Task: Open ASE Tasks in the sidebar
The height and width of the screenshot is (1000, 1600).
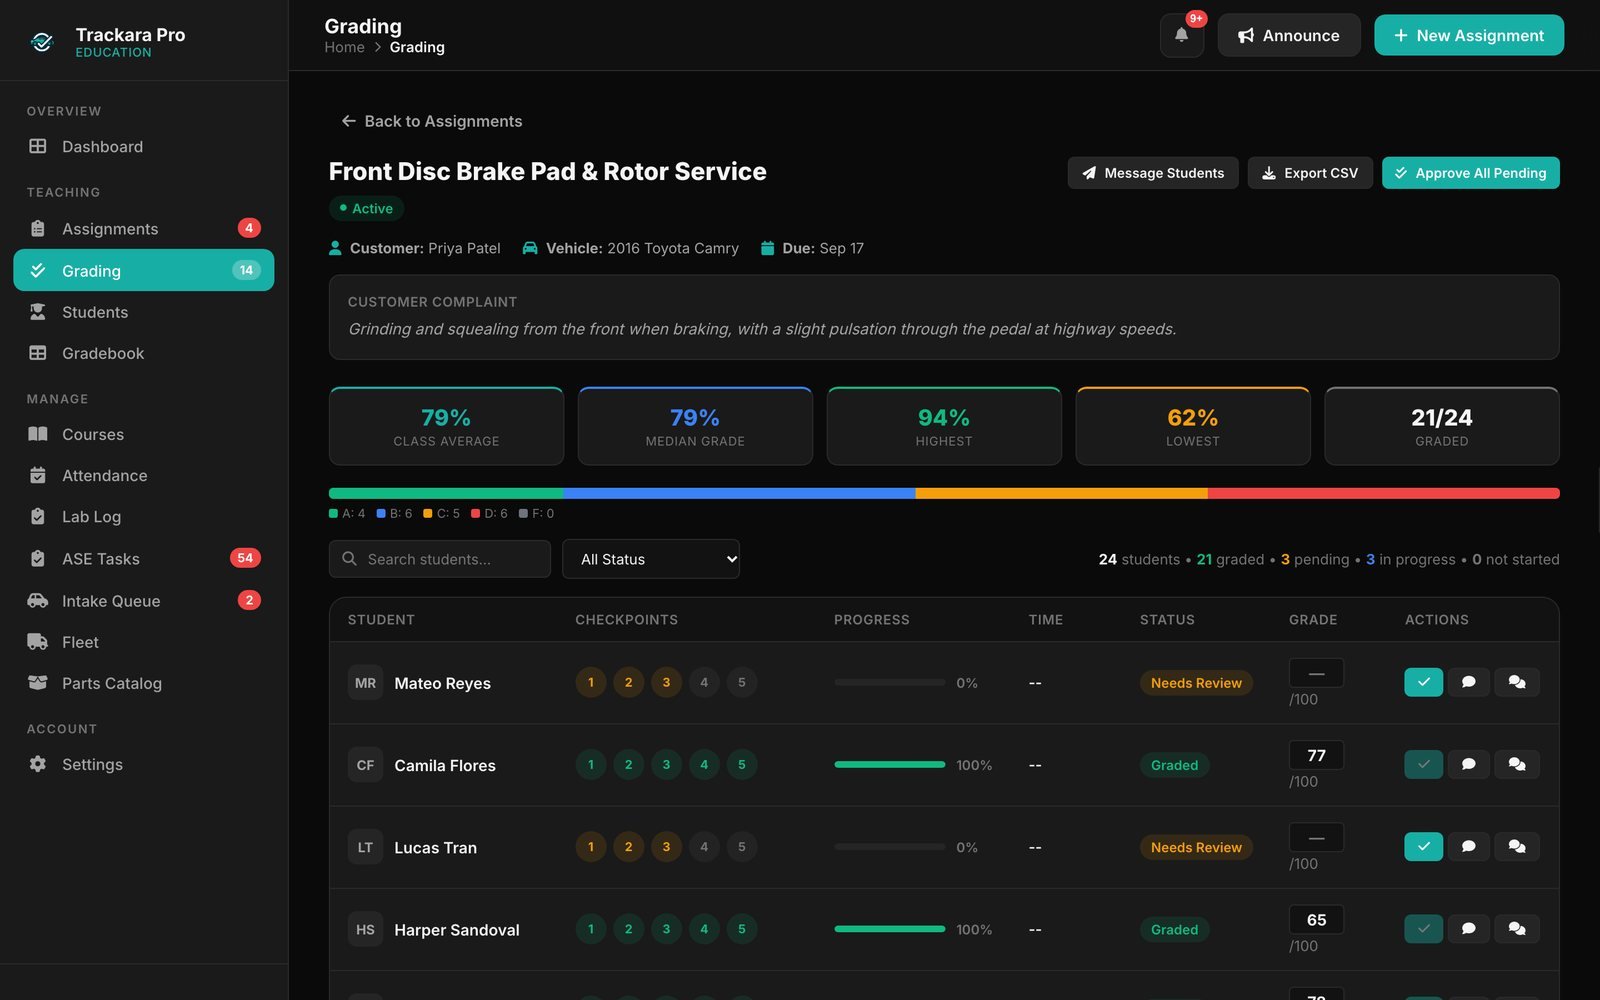Action: point(143,558)
